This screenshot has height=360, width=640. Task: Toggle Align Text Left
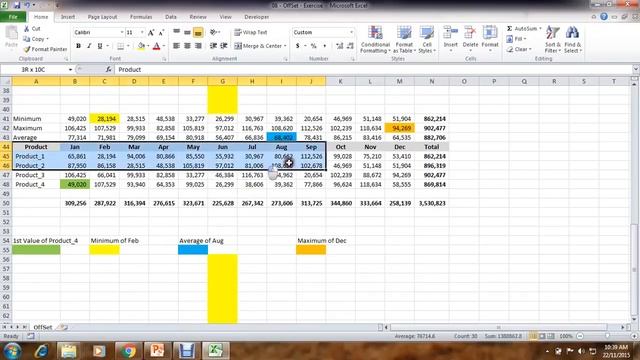[176, 46]
